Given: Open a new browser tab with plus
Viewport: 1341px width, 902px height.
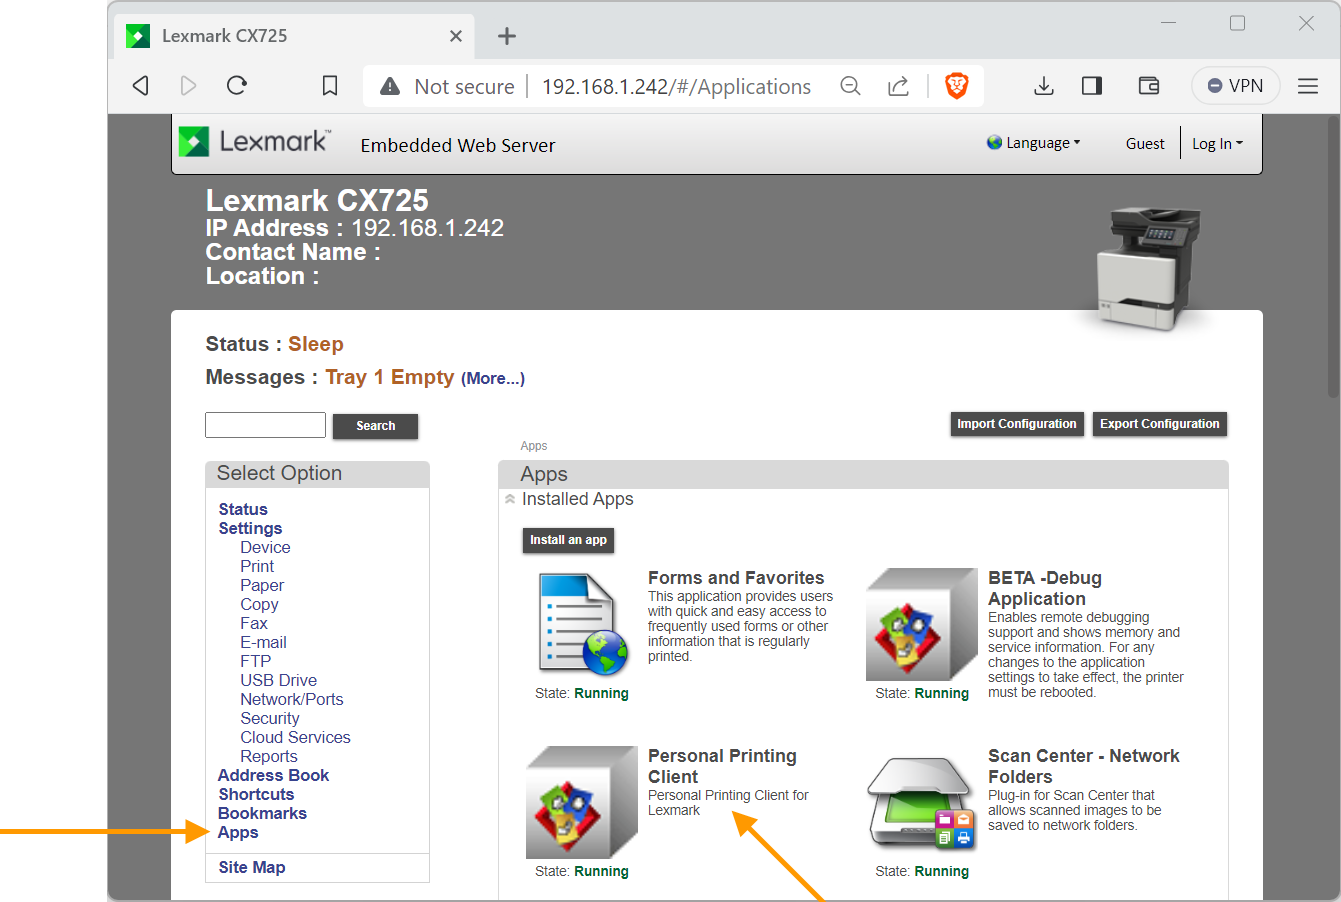Looking at the screenshot, I should (507, 36).
